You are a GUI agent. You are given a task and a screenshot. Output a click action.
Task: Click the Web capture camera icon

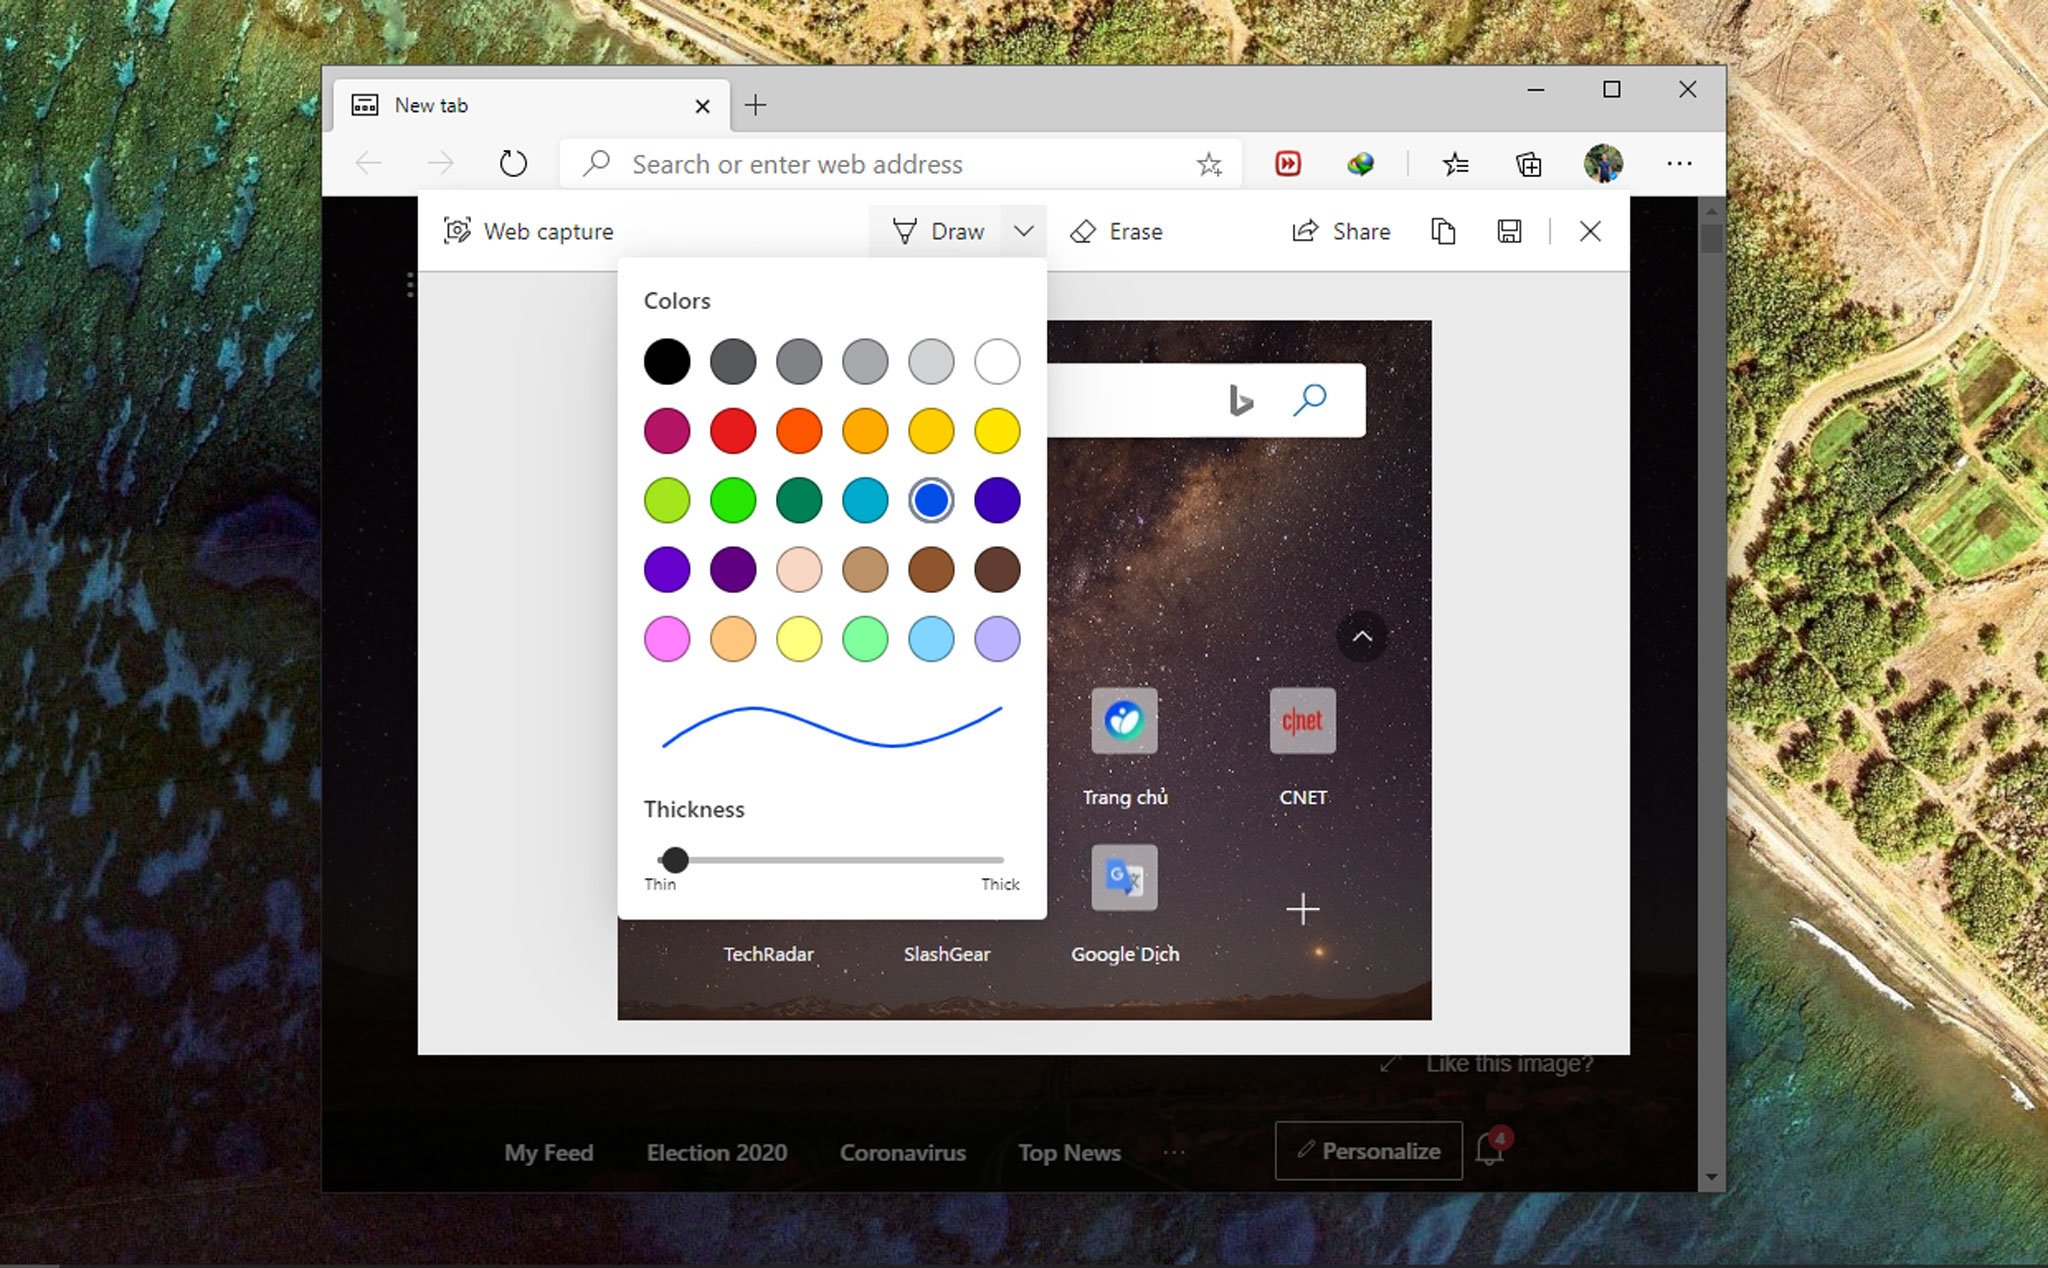click(458, 230)
